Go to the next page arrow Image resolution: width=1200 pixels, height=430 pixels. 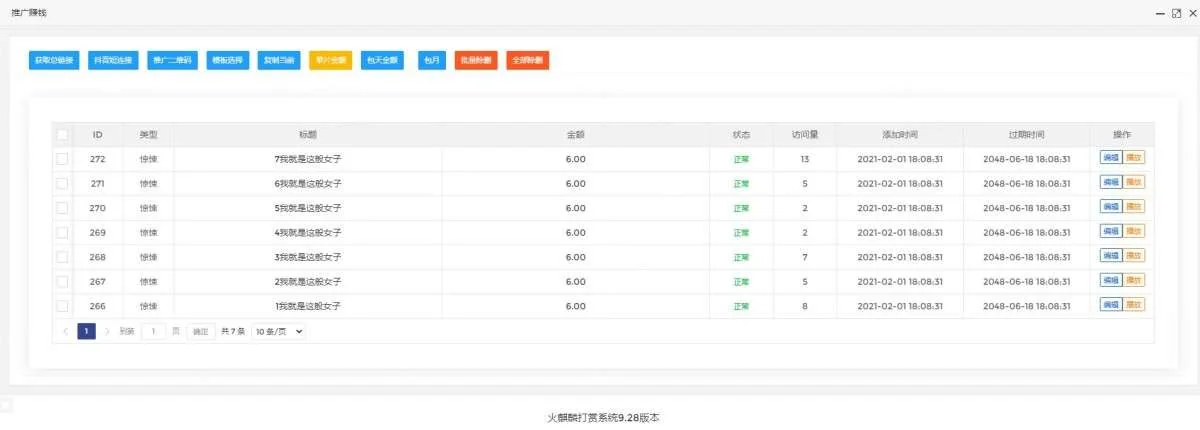107,331
